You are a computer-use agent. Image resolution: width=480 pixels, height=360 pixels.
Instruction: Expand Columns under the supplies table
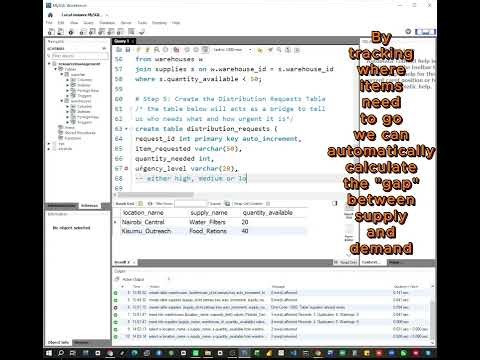68,80
